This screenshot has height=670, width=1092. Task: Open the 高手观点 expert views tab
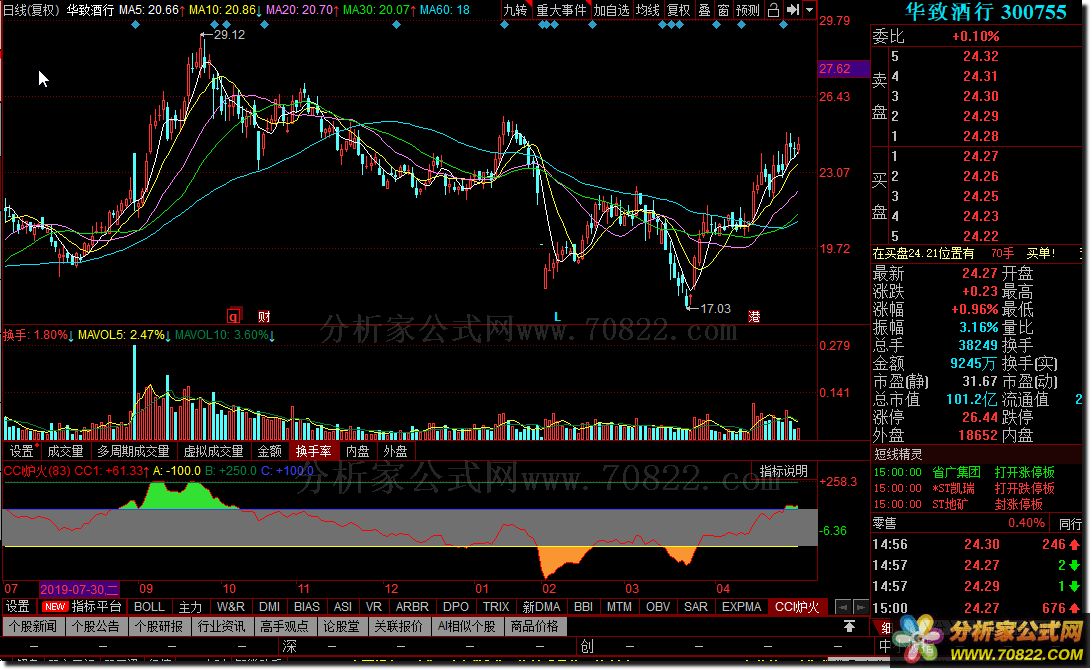click(284, 626)
